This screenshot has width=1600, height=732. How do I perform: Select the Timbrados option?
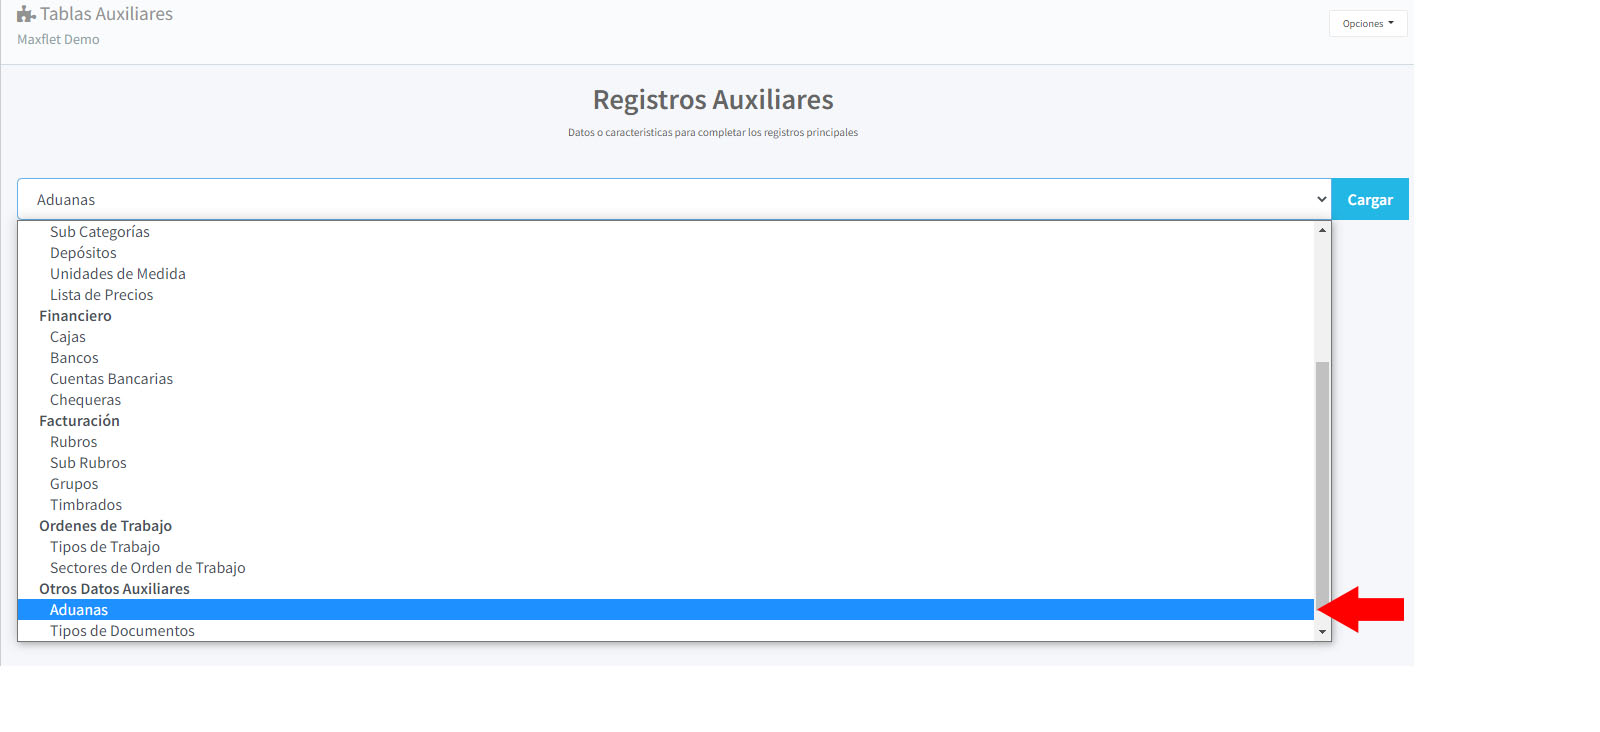coord(86,505)
